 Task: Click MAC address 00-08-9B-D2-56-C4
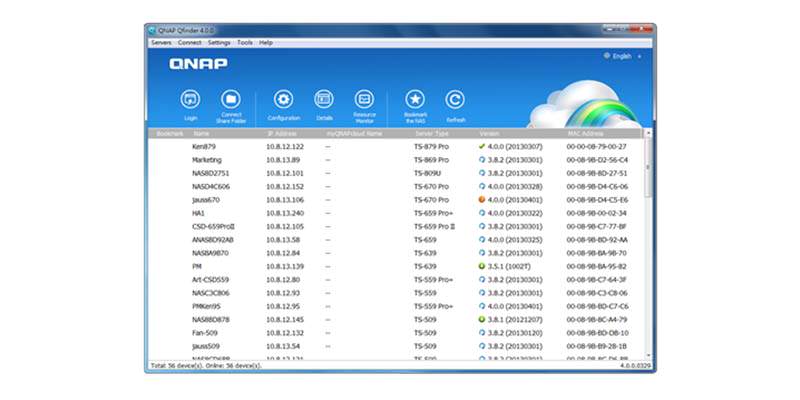point(597,160)
